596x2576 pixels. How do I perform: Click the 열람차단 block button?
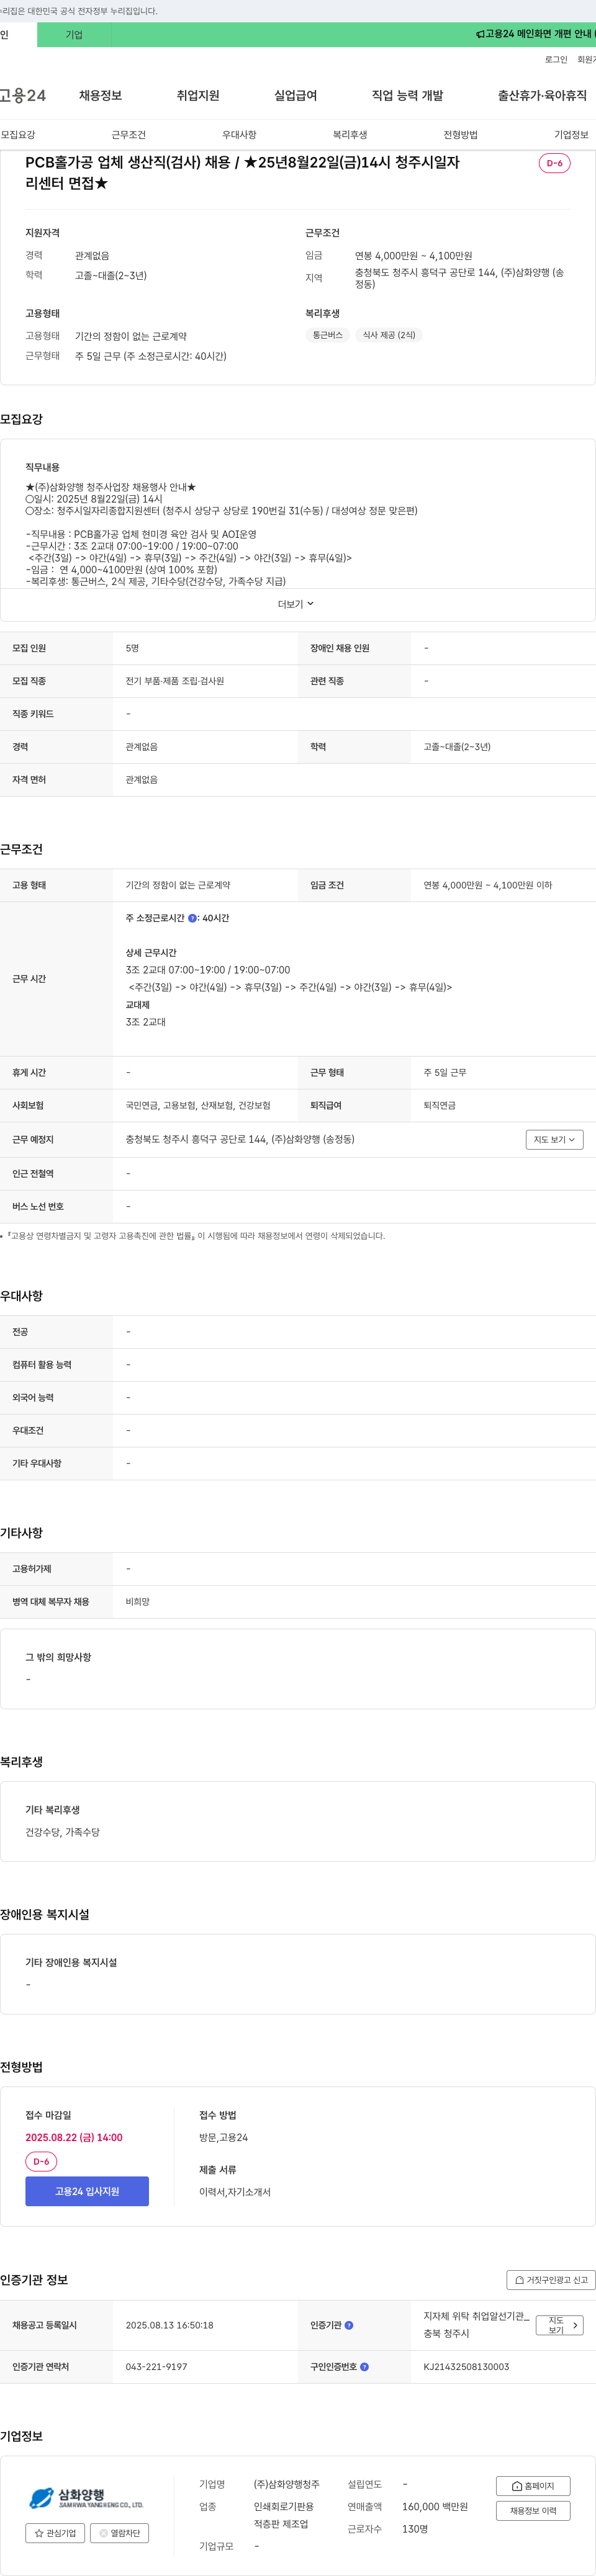120,2533
